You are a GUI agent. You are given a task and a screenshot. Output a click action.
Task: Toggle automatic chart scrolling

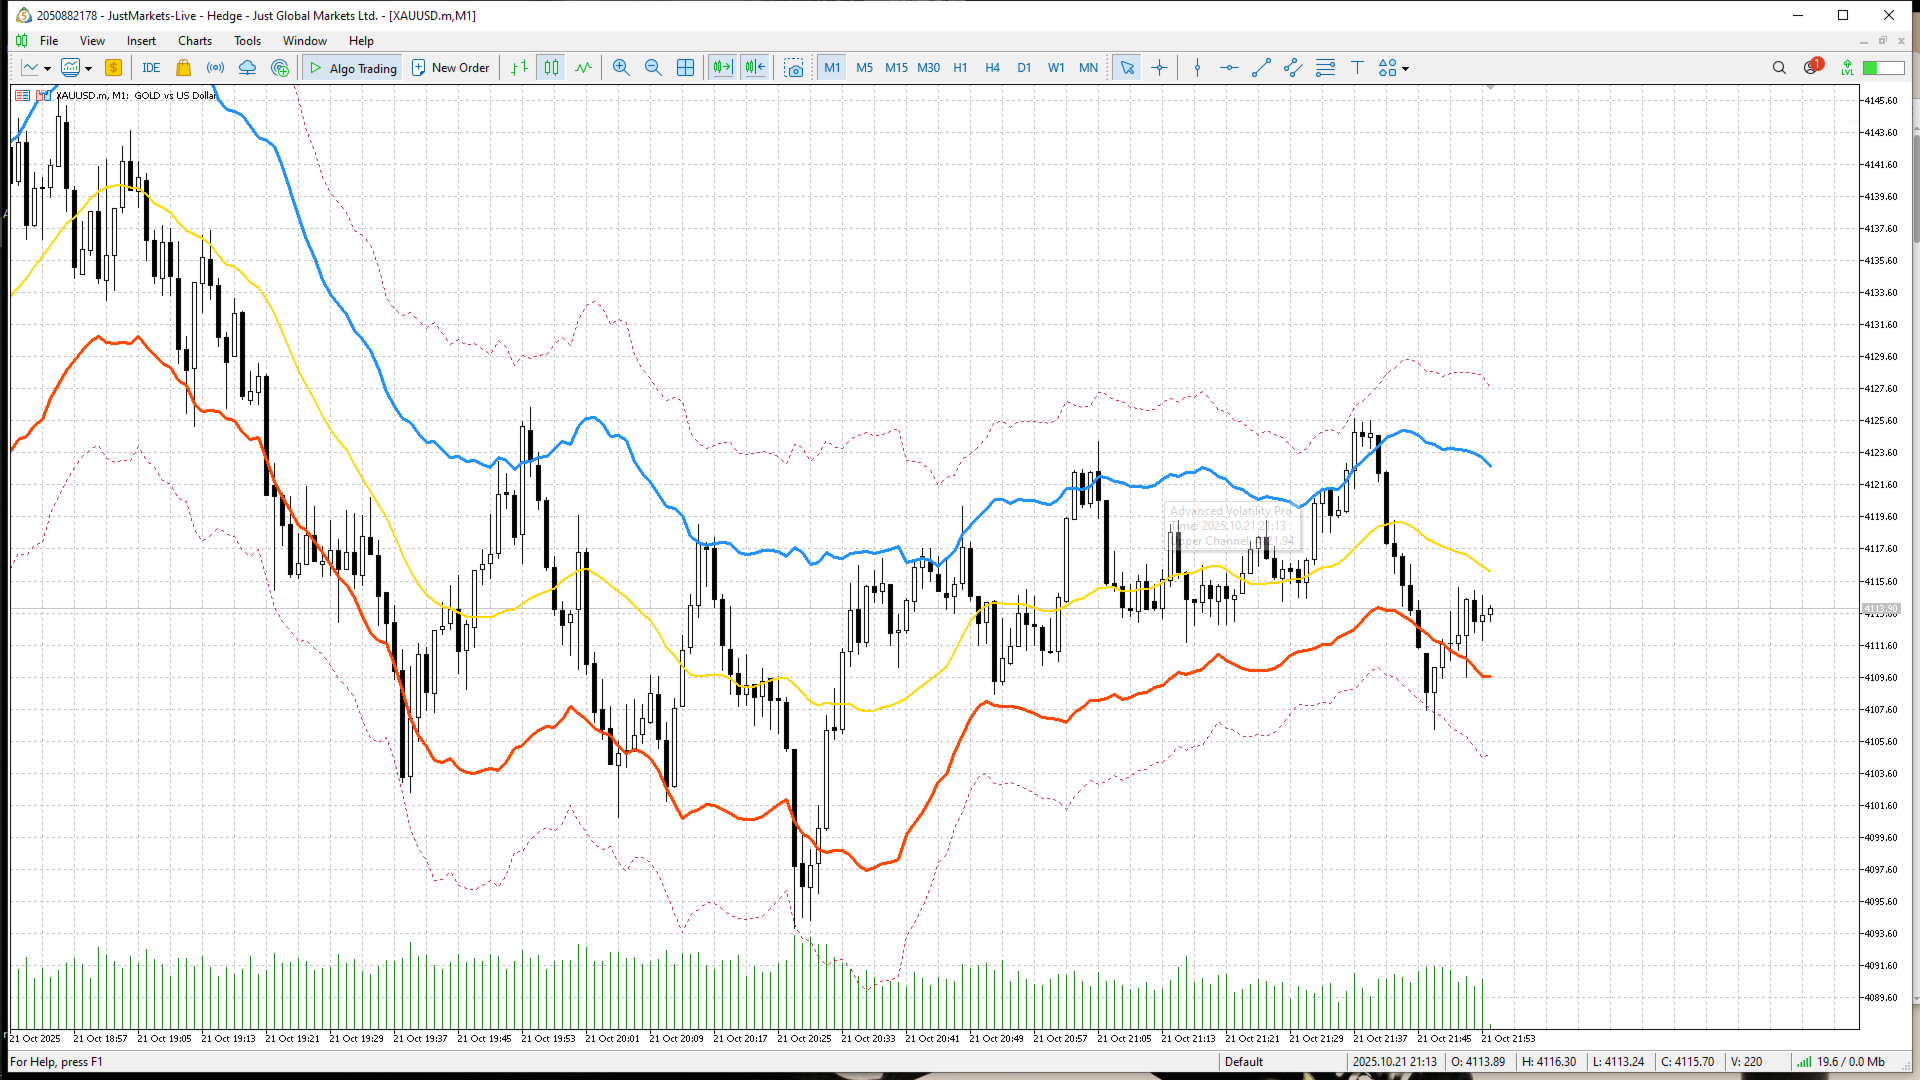[723, 67]
